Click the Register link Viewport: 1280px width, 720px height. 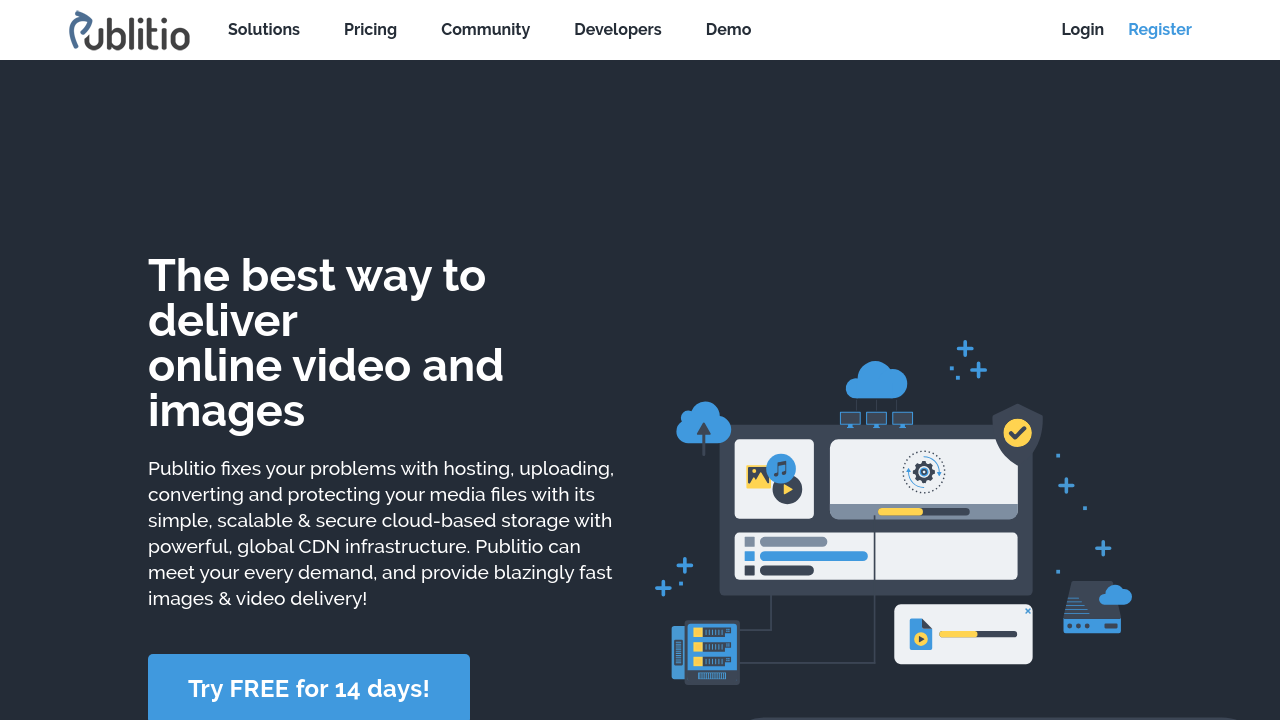[1159, 30]
